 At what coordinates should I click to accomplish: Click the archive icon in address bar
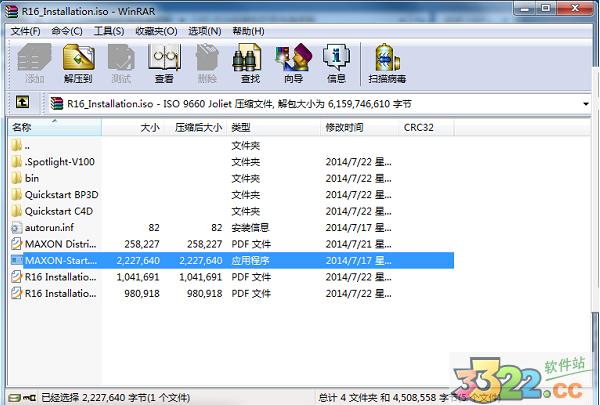[57, 103]
